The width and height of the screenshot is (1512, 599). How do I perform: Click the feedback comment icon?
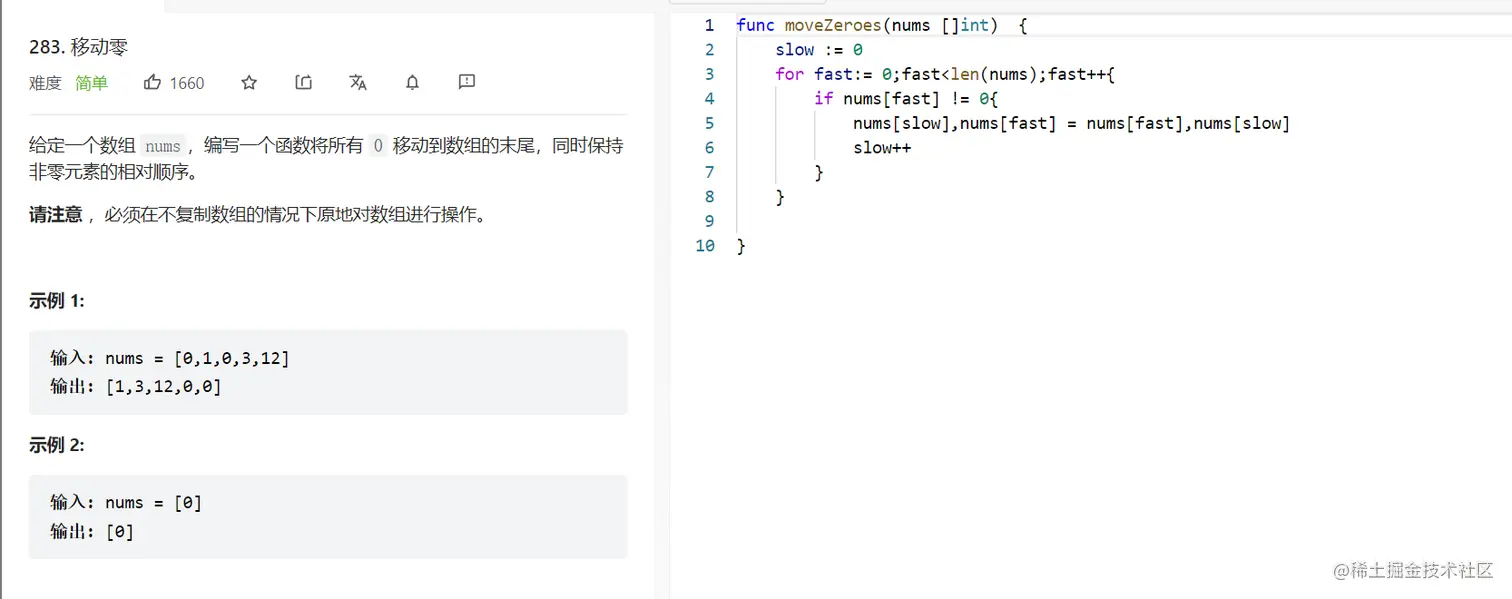tap(466, 82)
